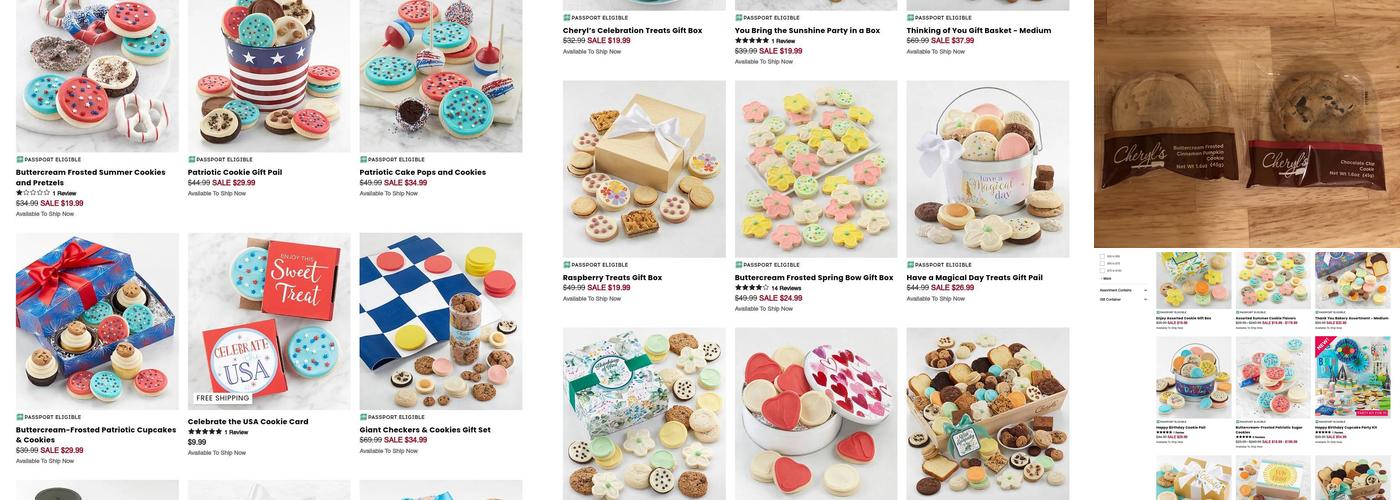This screenshot has height=500, width=1400.
Task: Check the second price range checkbox in filter sidebar
Action: point(1102,264)
